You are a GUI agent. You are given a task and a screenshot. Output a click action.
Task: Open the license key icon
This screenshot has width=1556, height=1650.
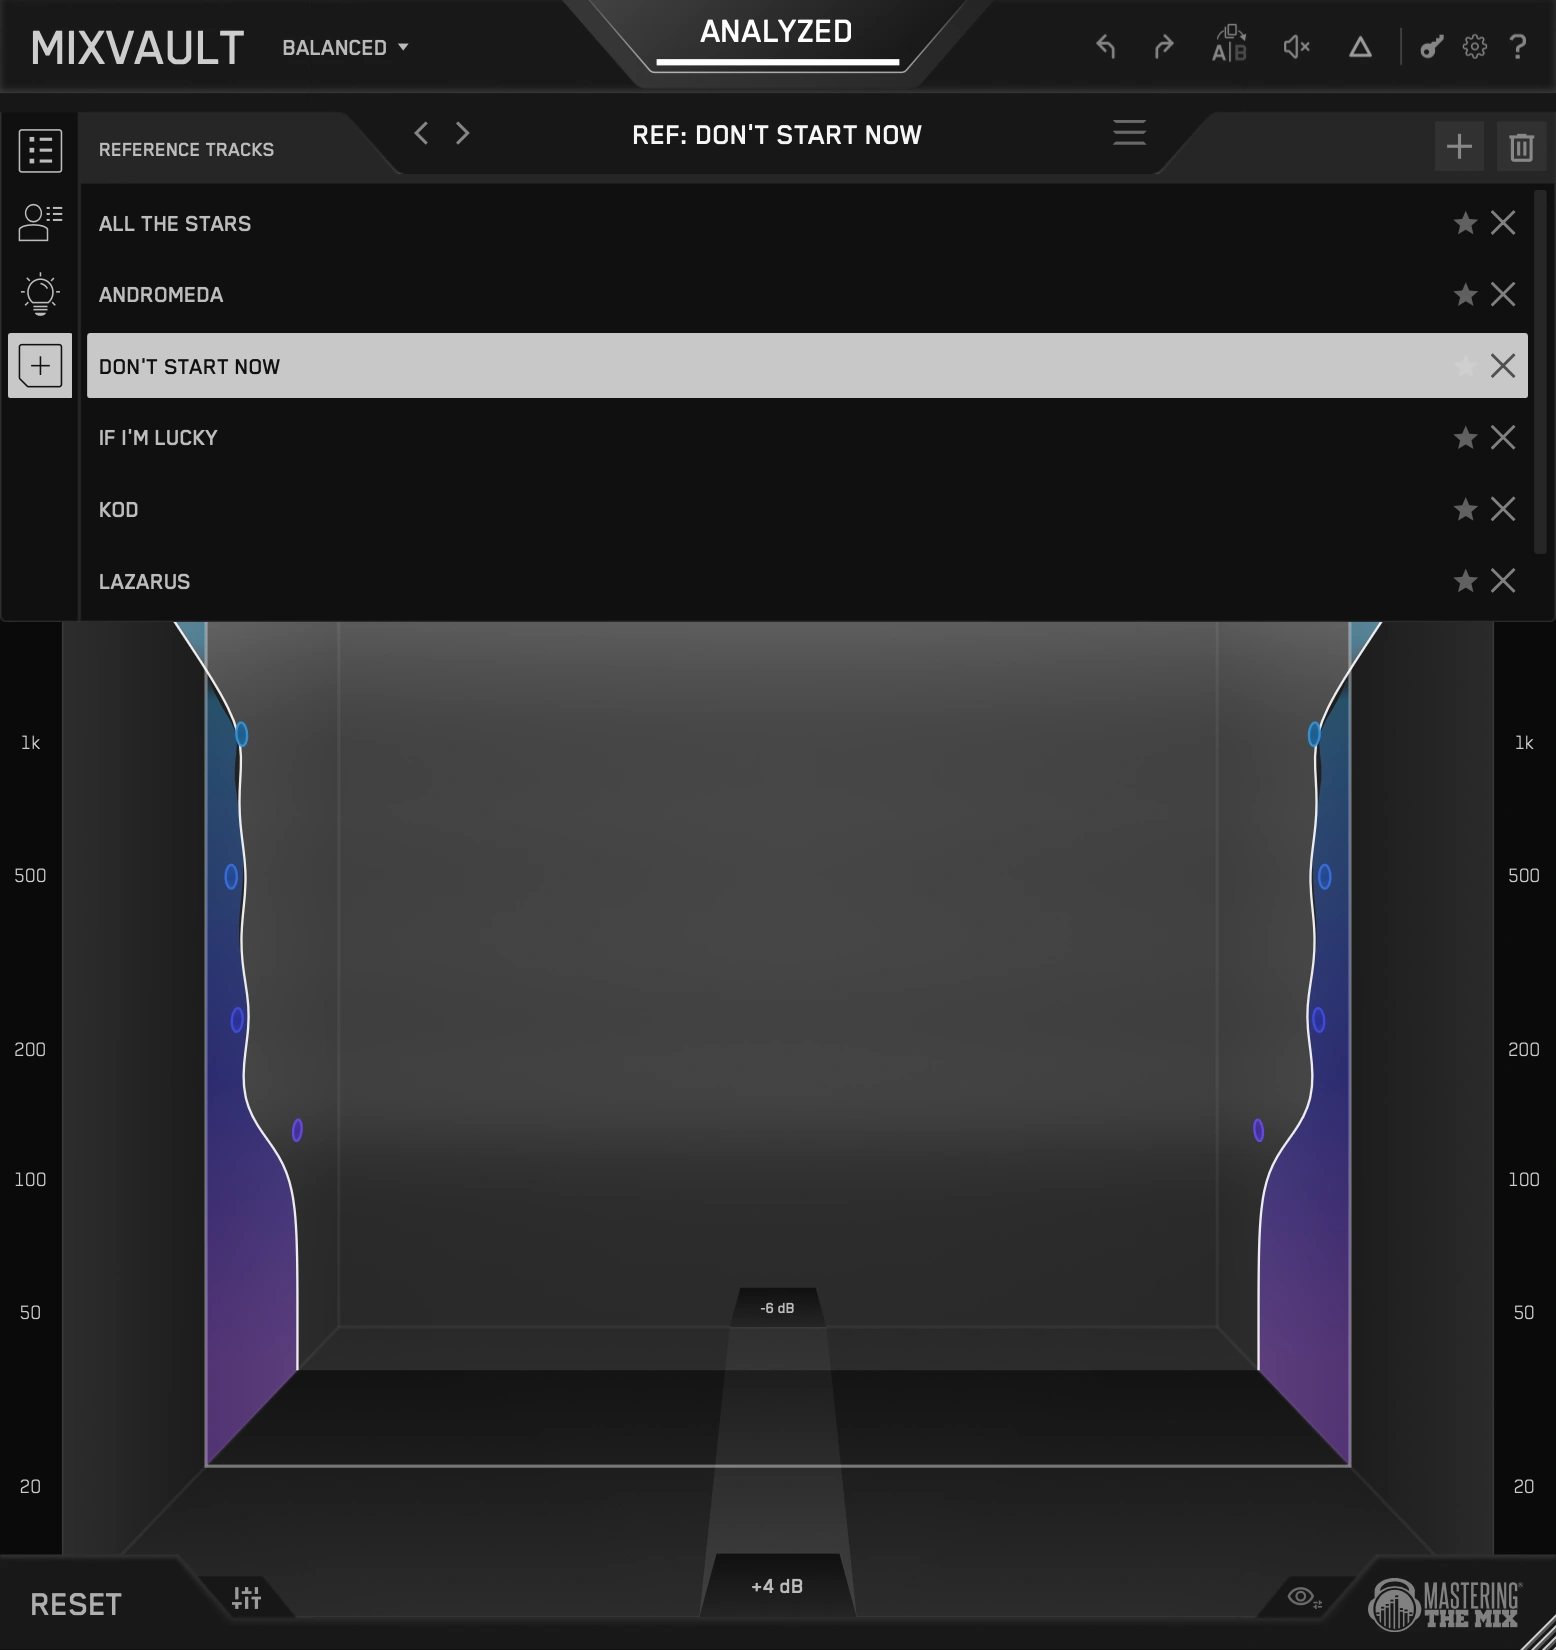[x=1432, y=47]
